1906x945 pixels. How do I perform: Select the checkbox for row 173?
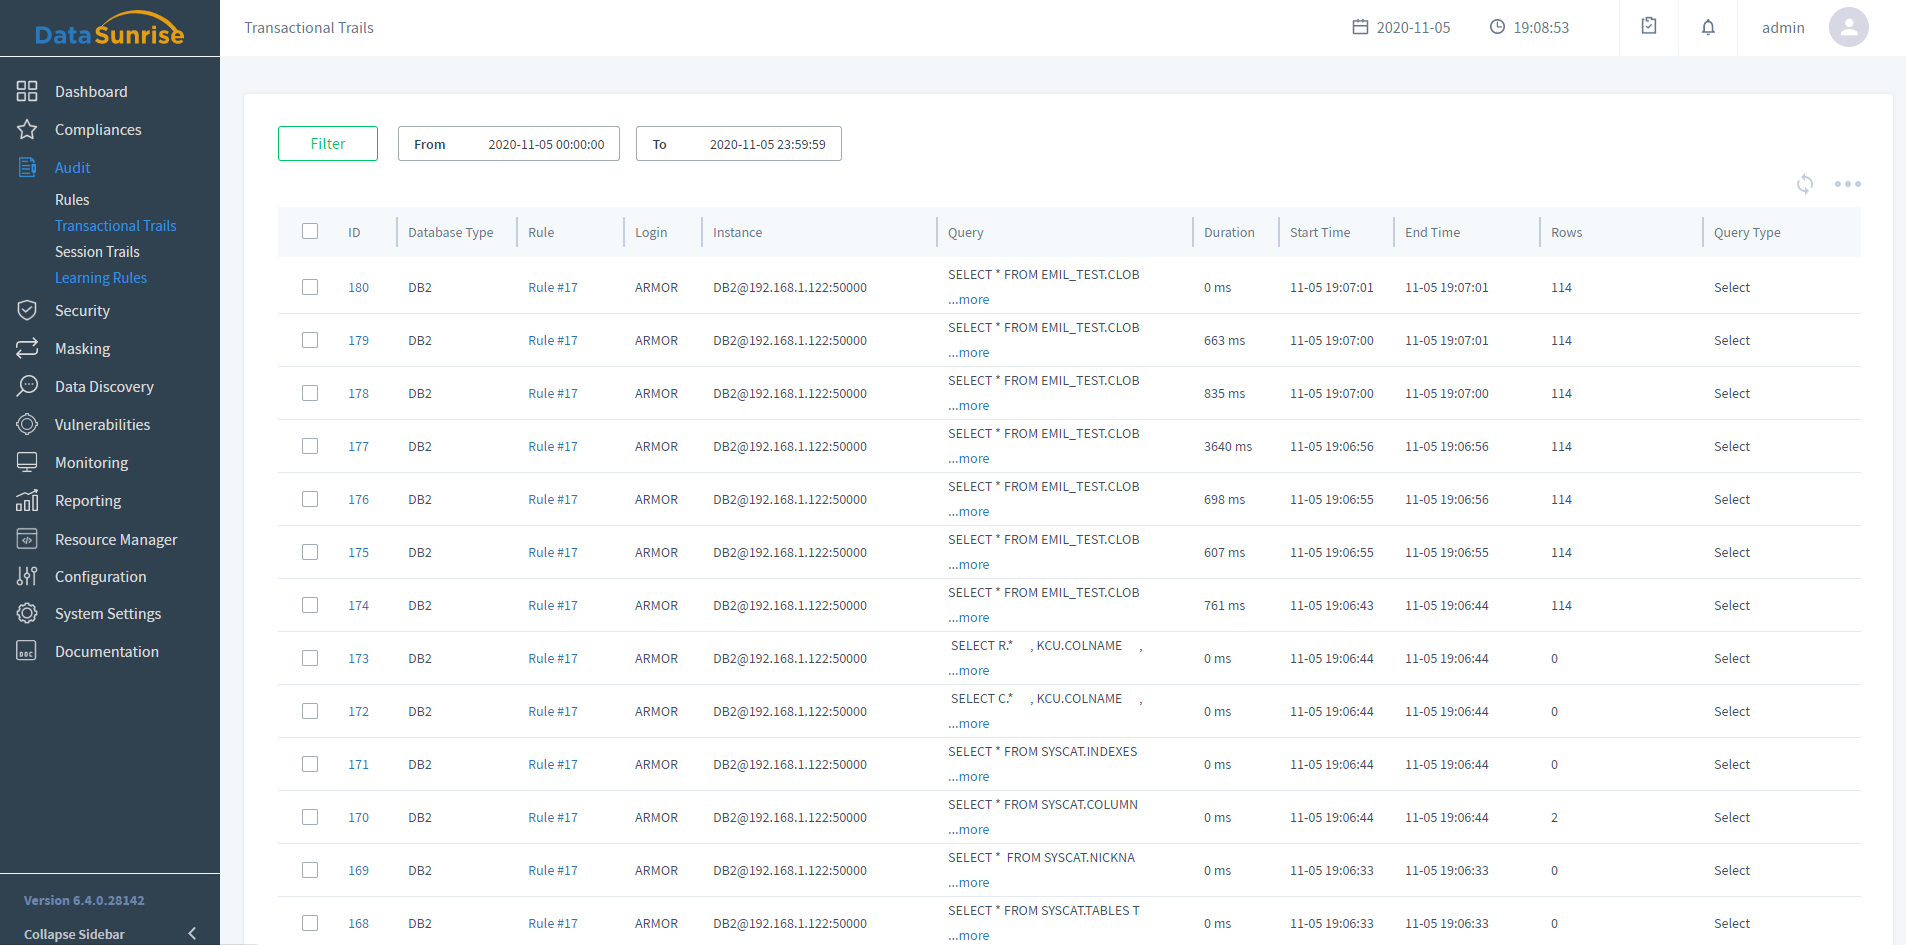310,658
